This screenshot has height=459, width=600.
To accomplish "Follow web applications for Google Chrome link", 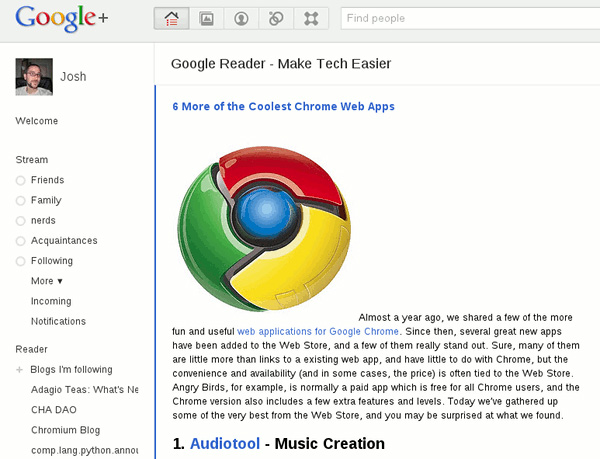I will coord(318,331).
